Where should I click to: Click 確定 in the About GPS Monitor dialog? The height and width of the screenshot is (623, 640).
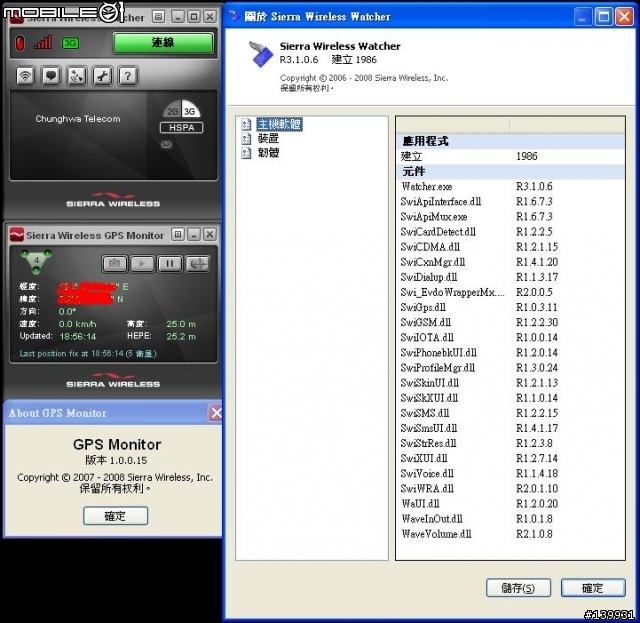point(116,516)
